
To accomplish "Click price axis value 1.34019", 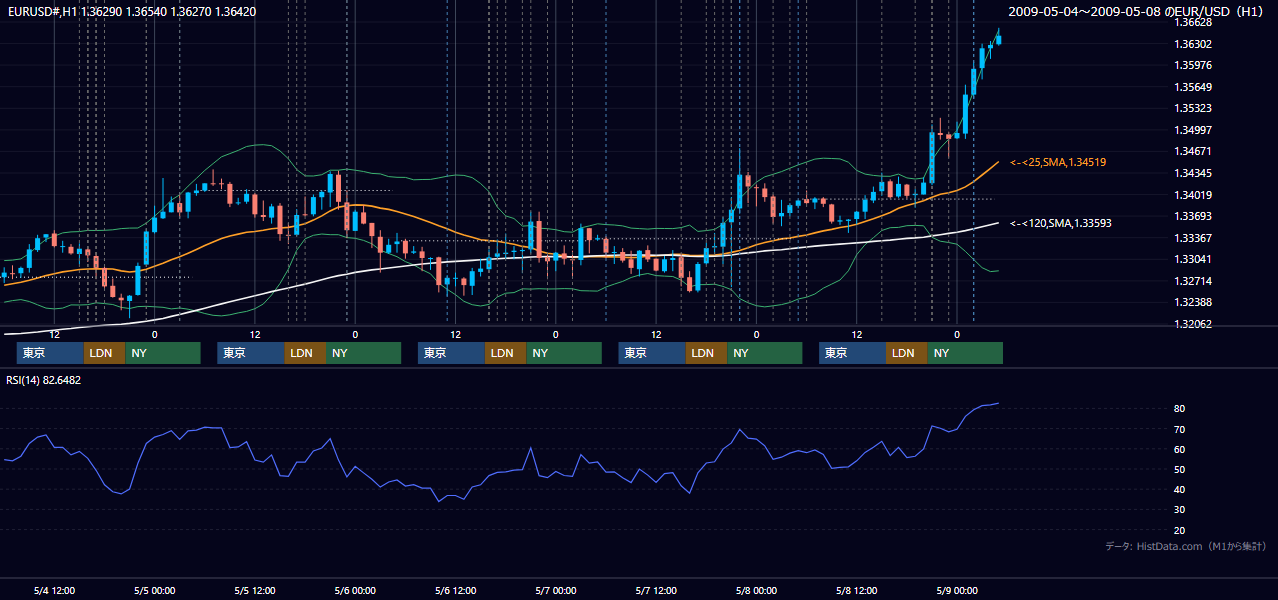I will point(1193,195).
